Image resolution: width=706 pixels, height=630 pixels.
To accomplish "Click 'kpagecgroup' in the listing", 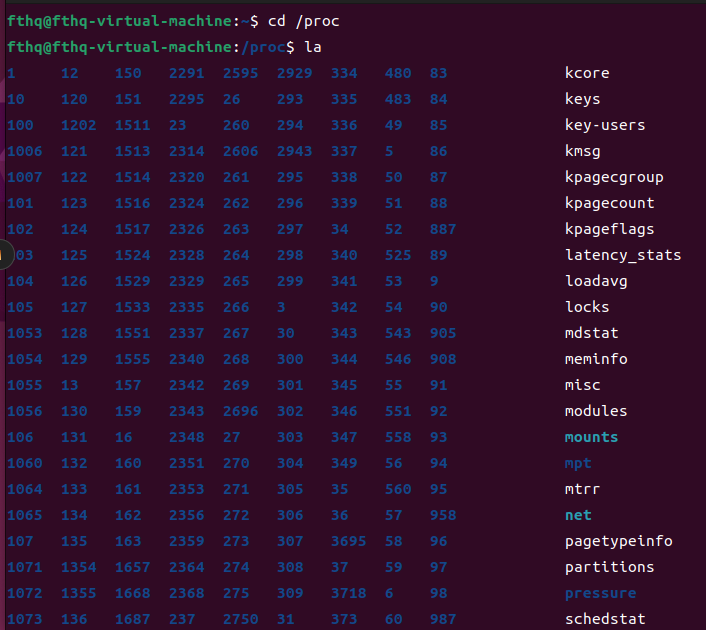I will [x=614, y=177].
